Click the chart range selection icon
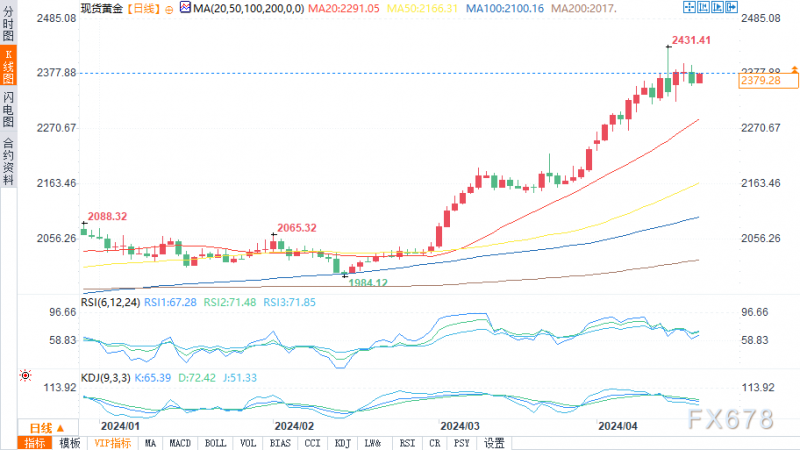800x450 pixels. [703, 7]
